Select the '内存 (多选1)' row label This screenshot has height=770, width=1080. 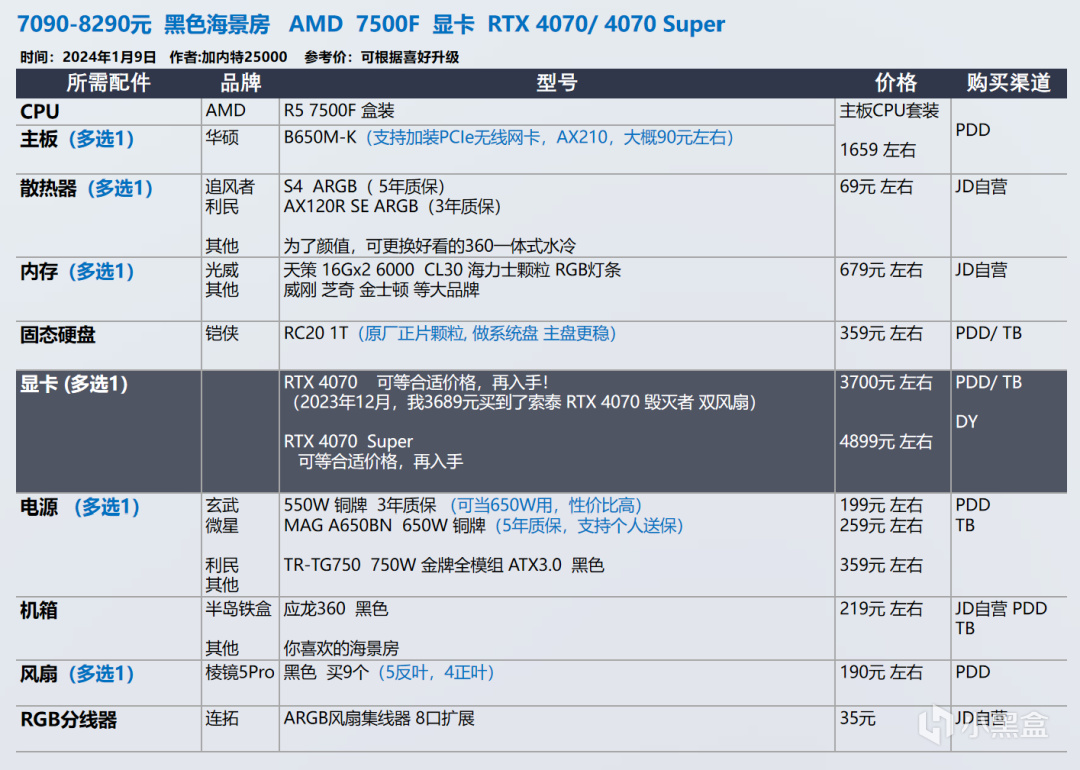pos(77,271)
